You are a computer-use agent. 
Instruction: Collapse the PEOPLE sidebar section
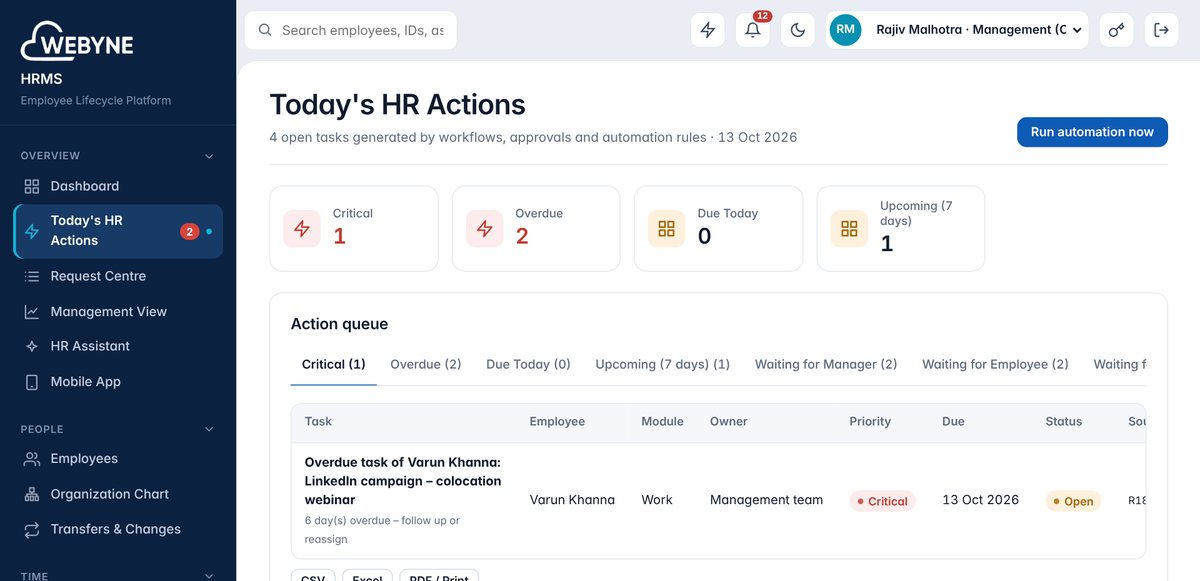pyautogui.click(x=209, y=429)
